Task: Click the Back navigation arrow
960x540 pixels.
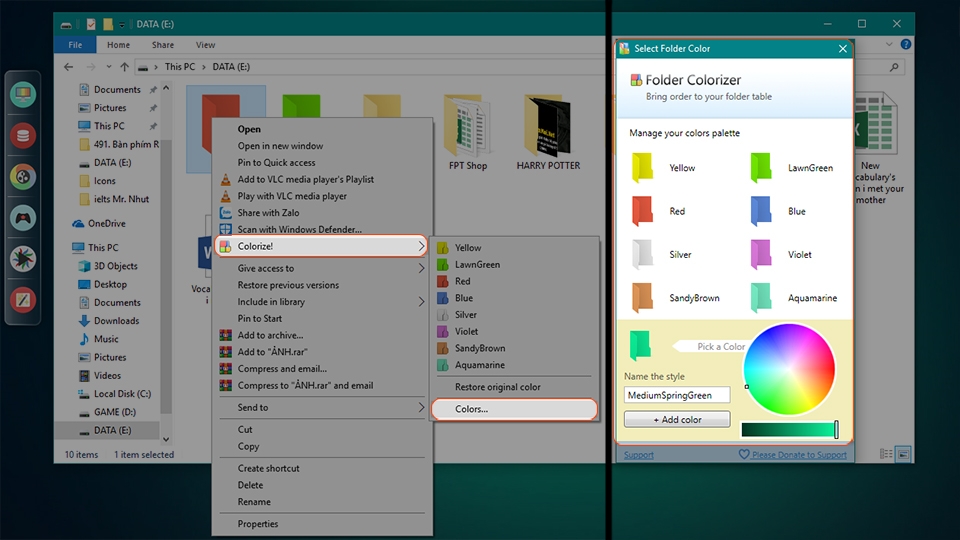Action: pos(69,67)
